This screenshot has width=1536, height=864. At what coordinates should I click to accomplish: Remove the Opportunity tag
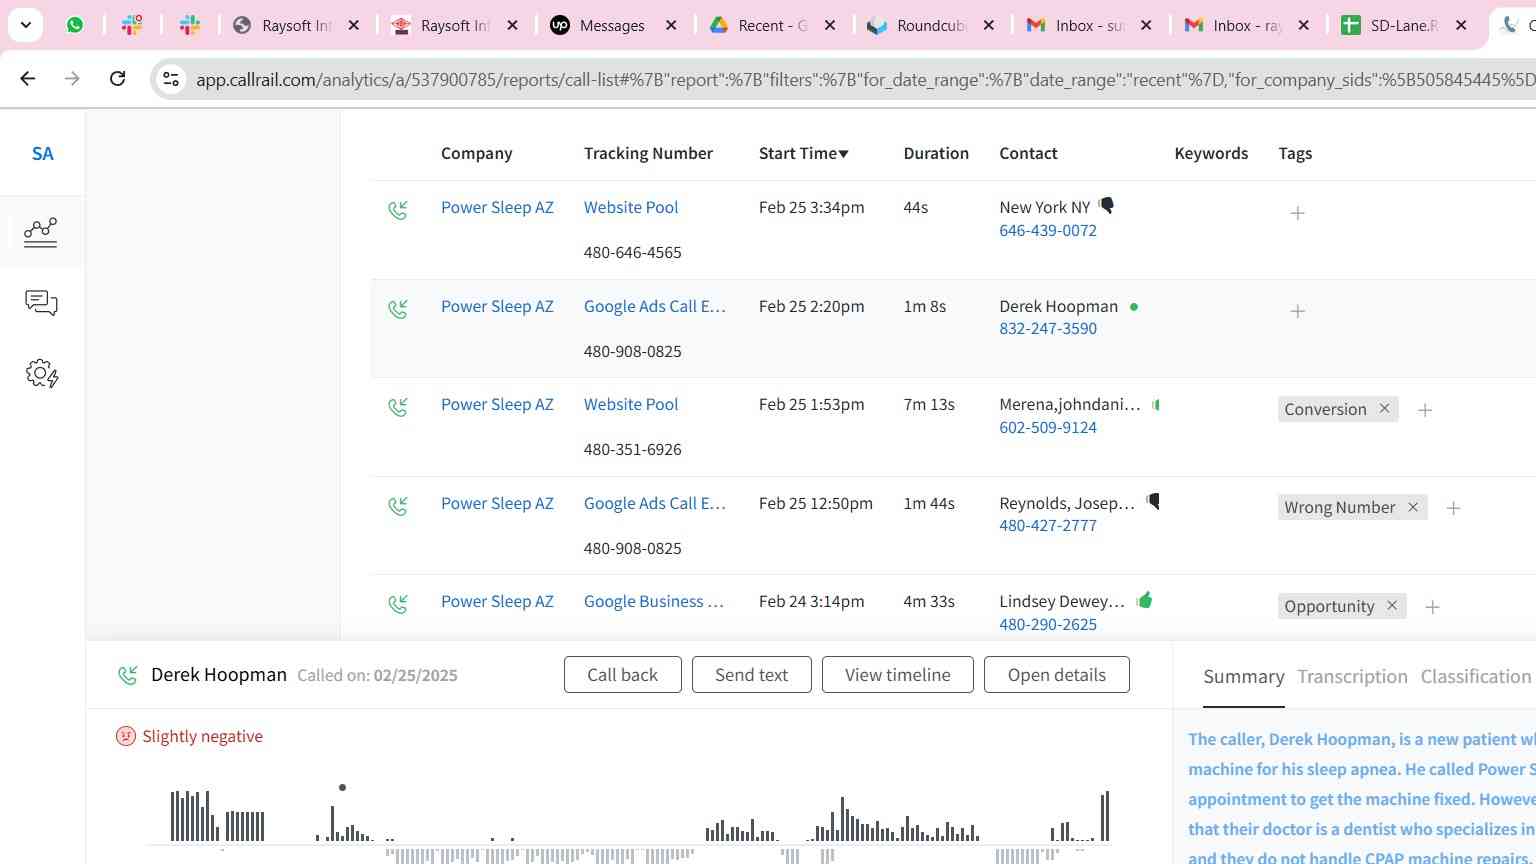[x=1391, y=606]
